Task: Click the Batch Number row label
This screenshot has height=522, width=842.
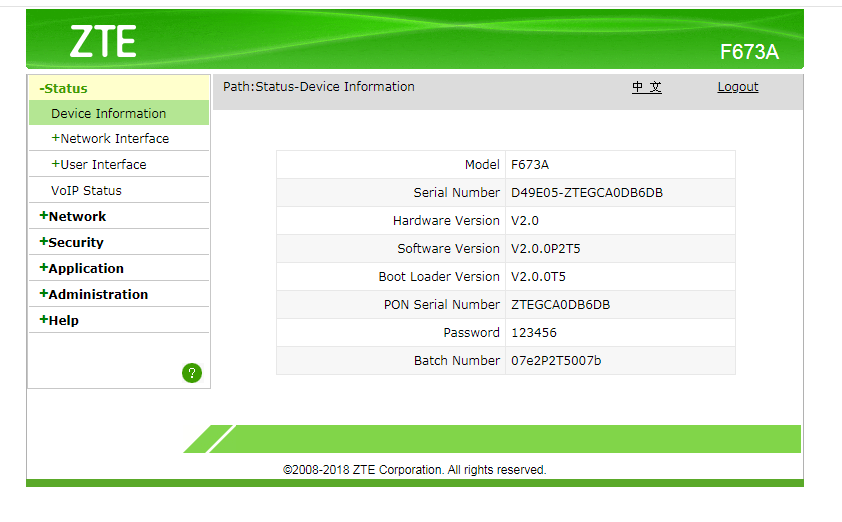Action: [x=456, y=360]
